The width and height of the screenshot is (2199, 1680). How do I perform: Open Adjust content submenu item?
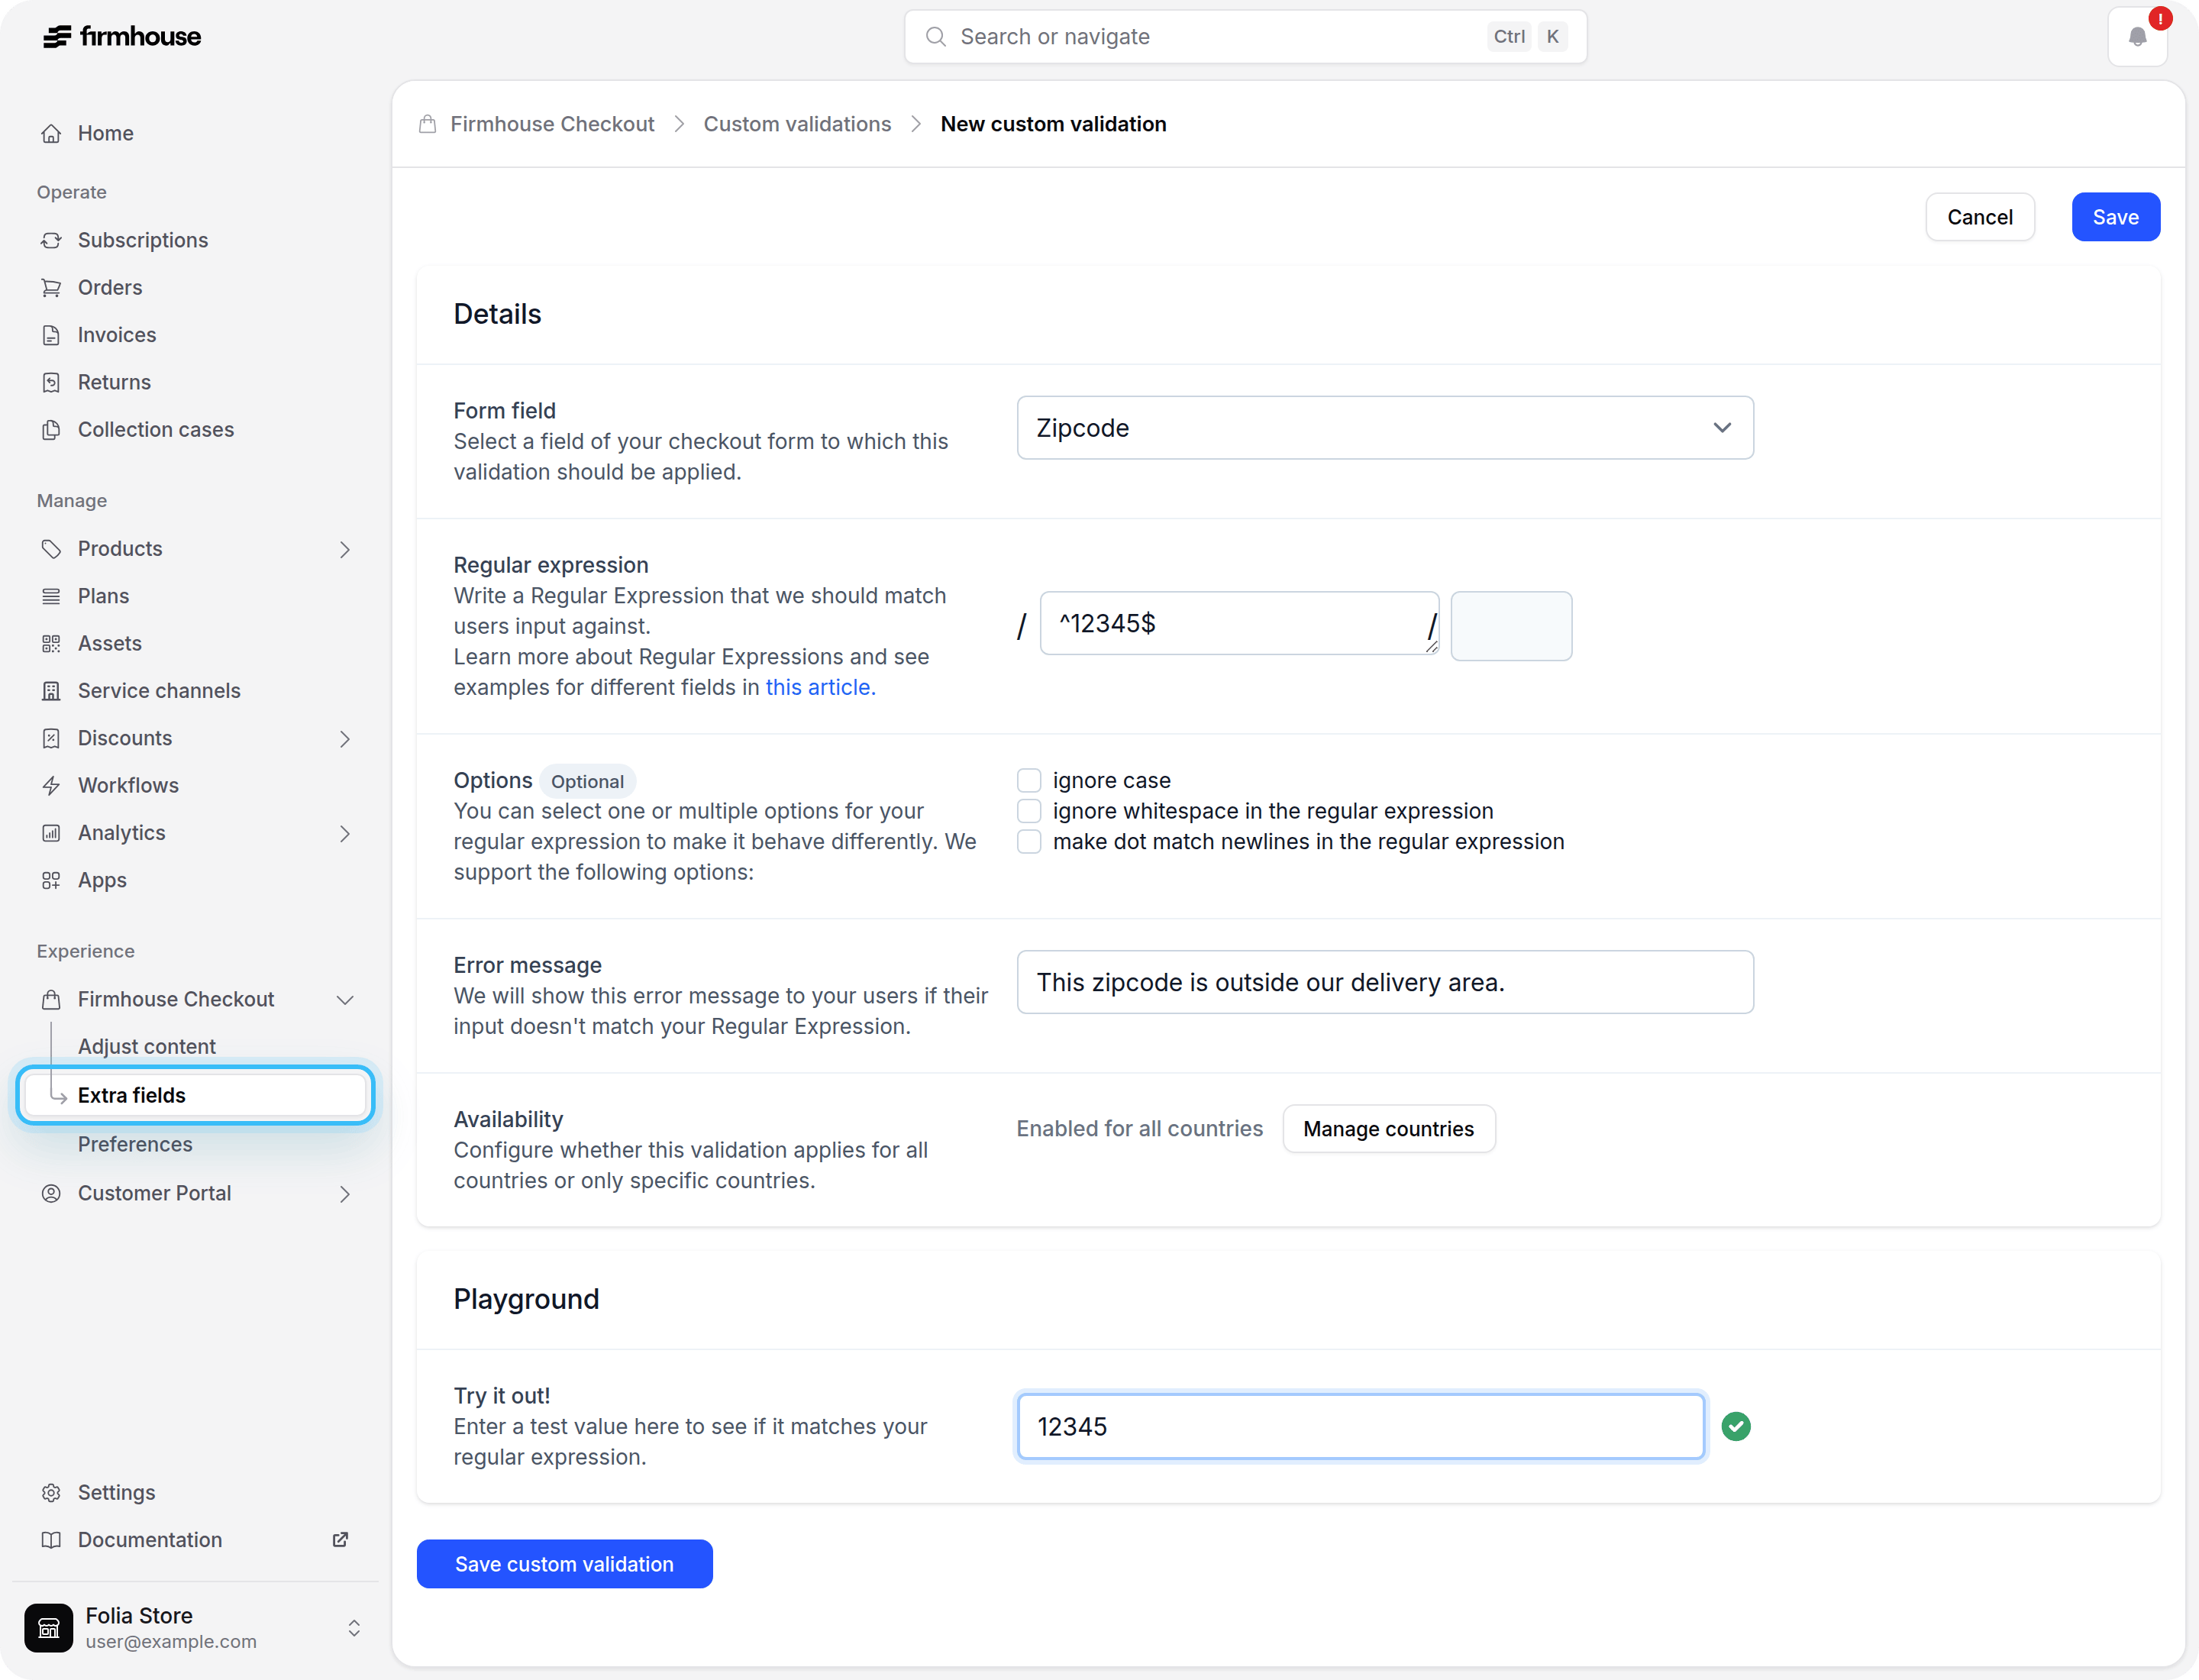[x=147, y=1047]
